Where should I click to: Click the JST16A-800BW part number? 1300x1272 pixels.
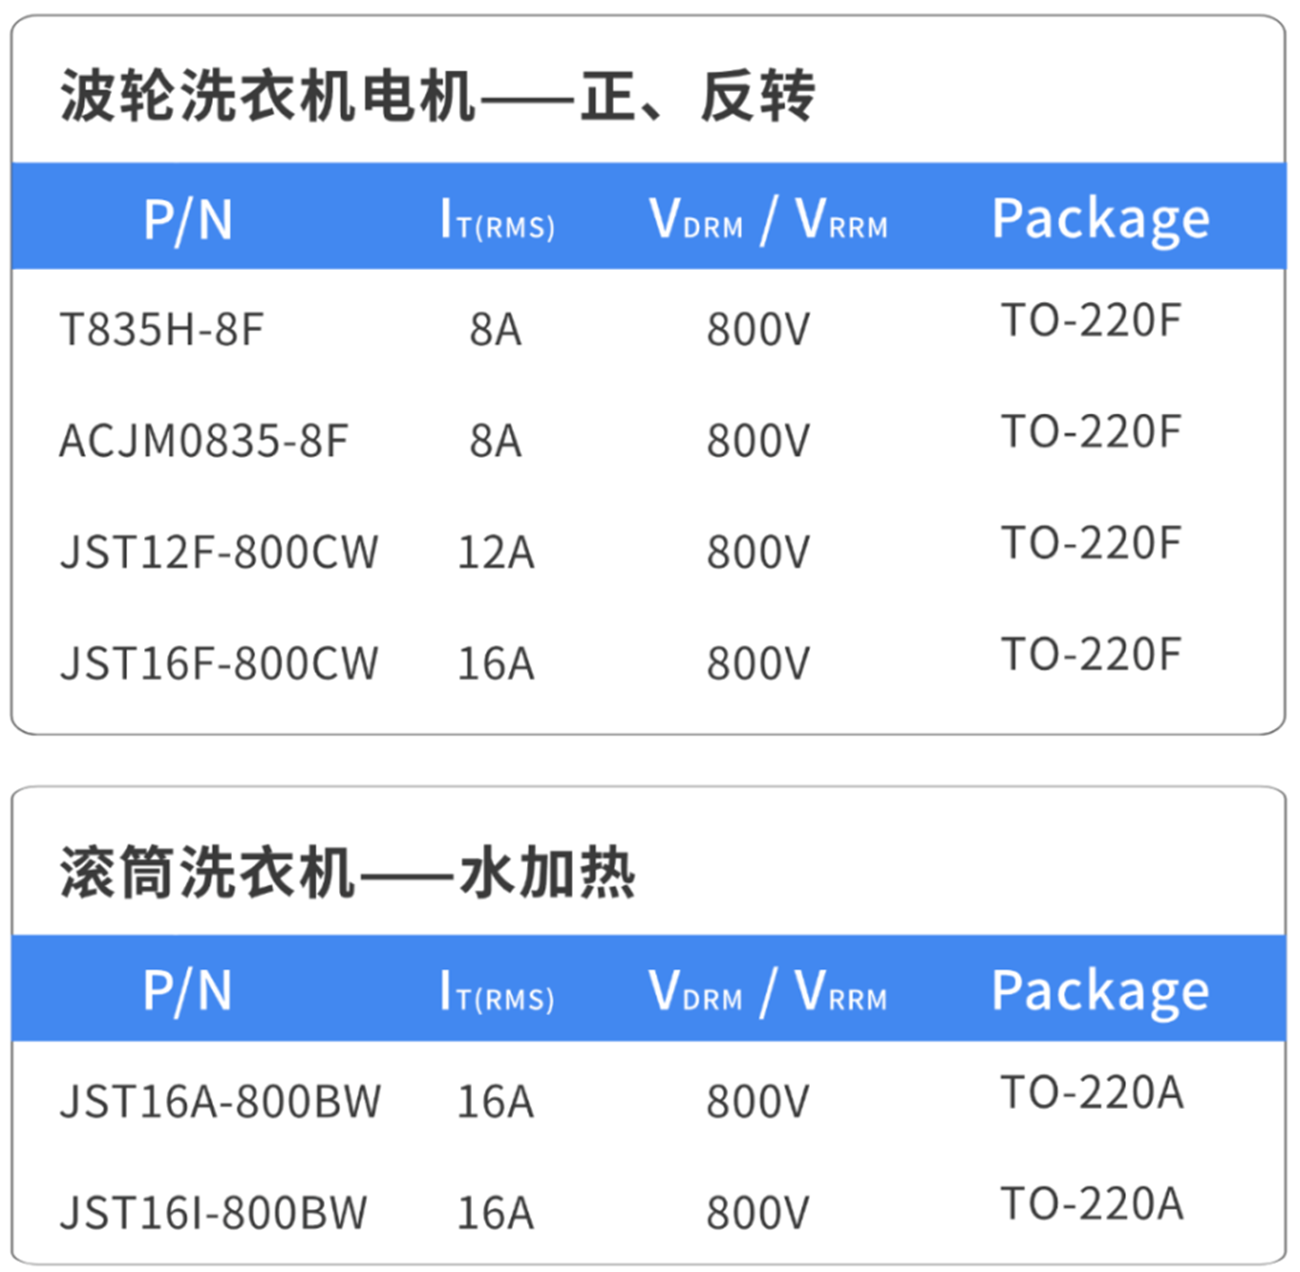220,1102
